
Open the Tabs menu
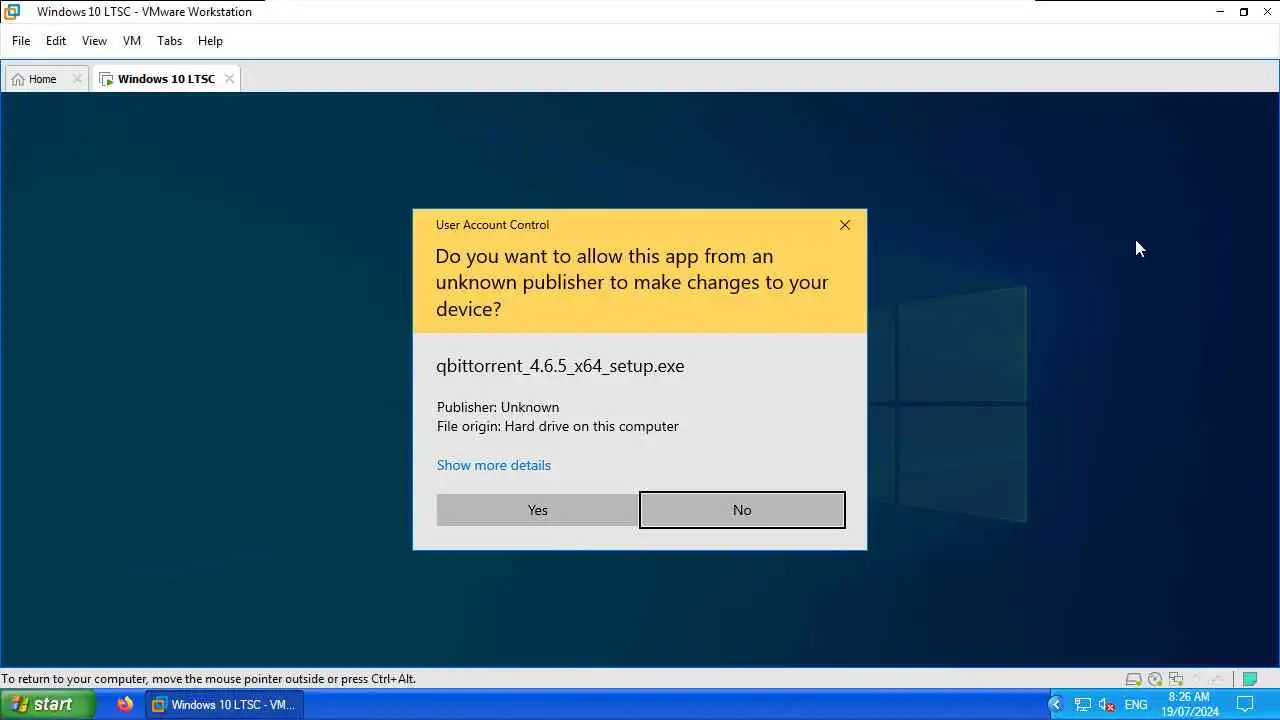tap(169, 41)
